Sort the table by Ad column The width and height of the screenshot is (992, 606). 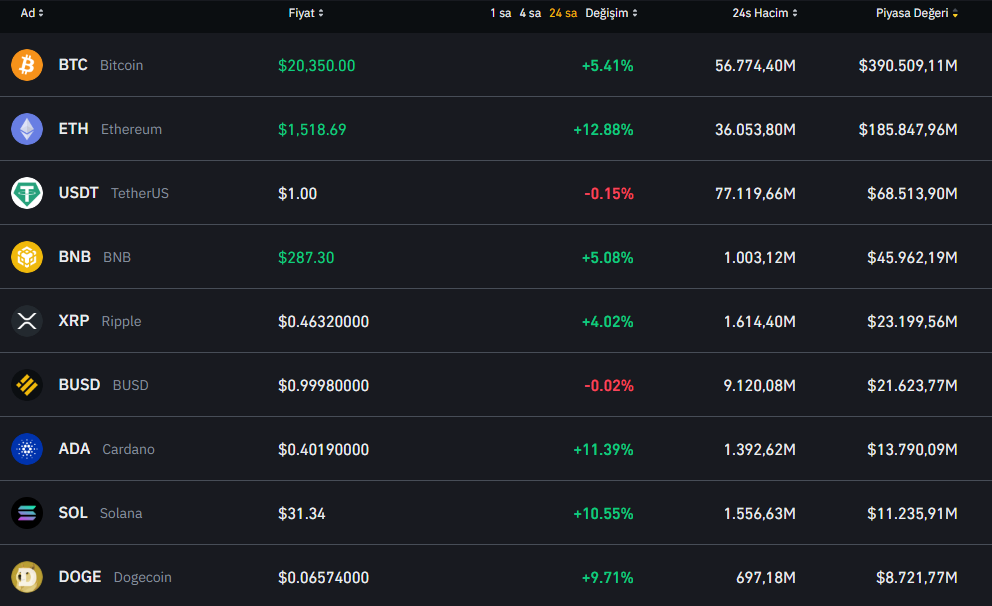coord(32,13)
